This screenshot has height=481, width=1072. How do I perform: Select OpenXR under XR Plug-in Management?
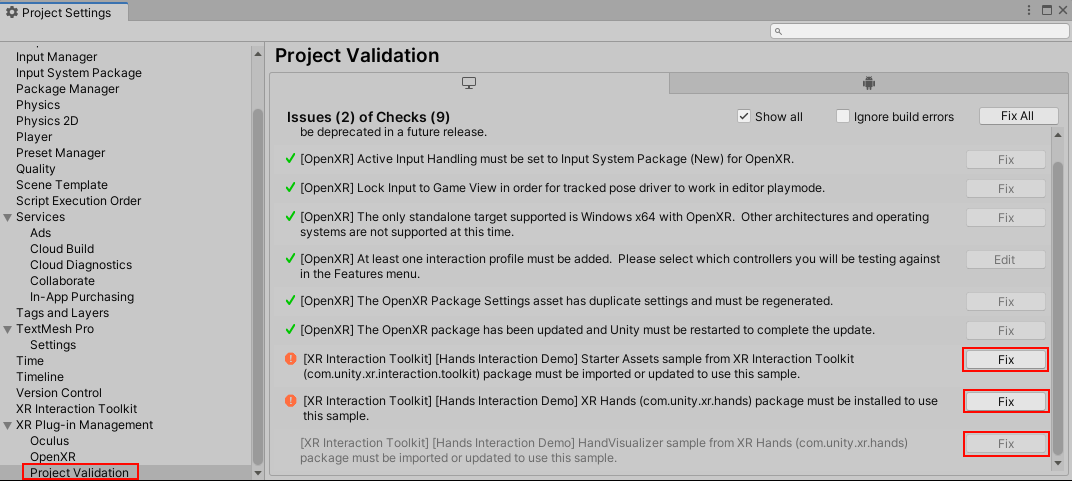coord(52,457)
